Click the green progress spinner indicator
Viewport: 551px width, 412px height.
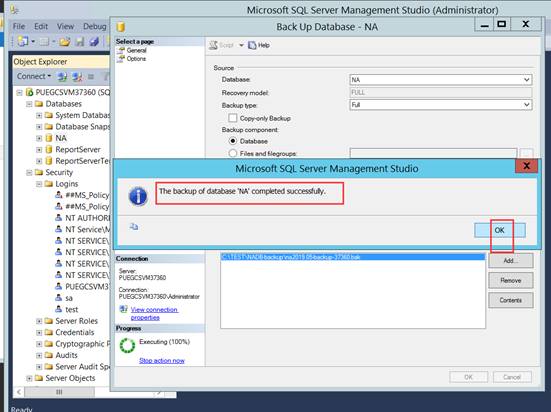pyautogui.click(x=127, y=345)
